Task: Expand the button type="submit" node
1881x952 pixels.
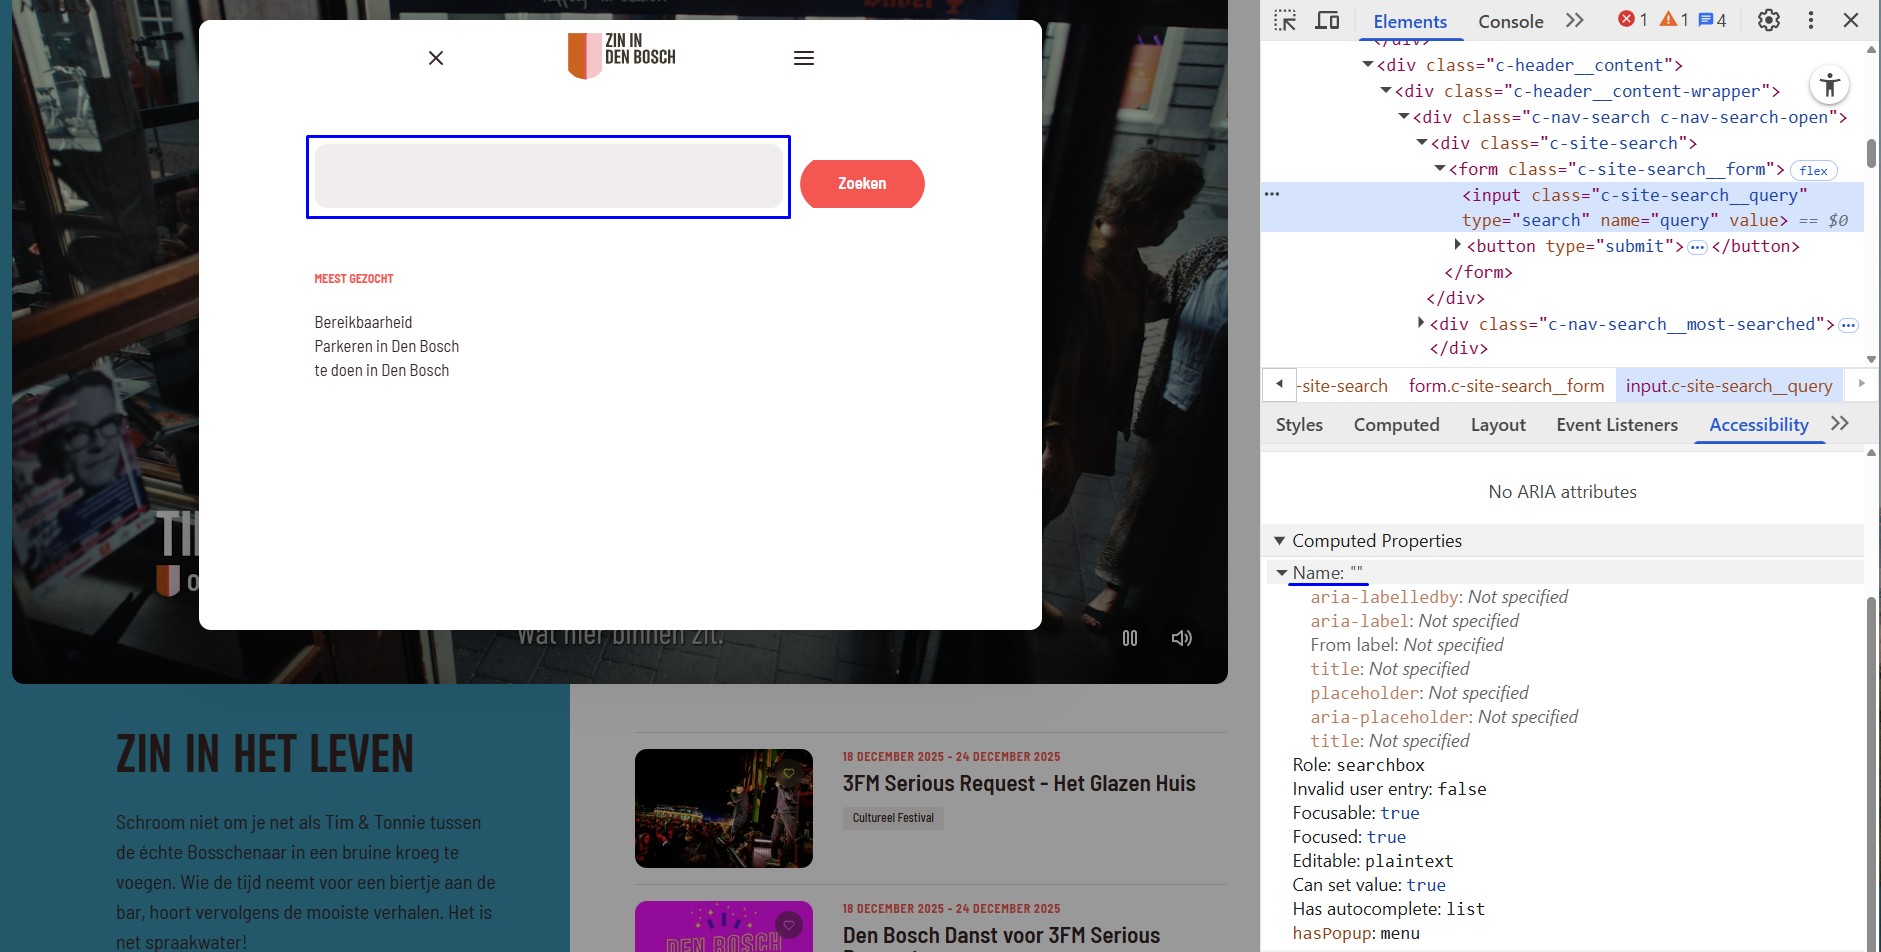Action: (1458, 245)
